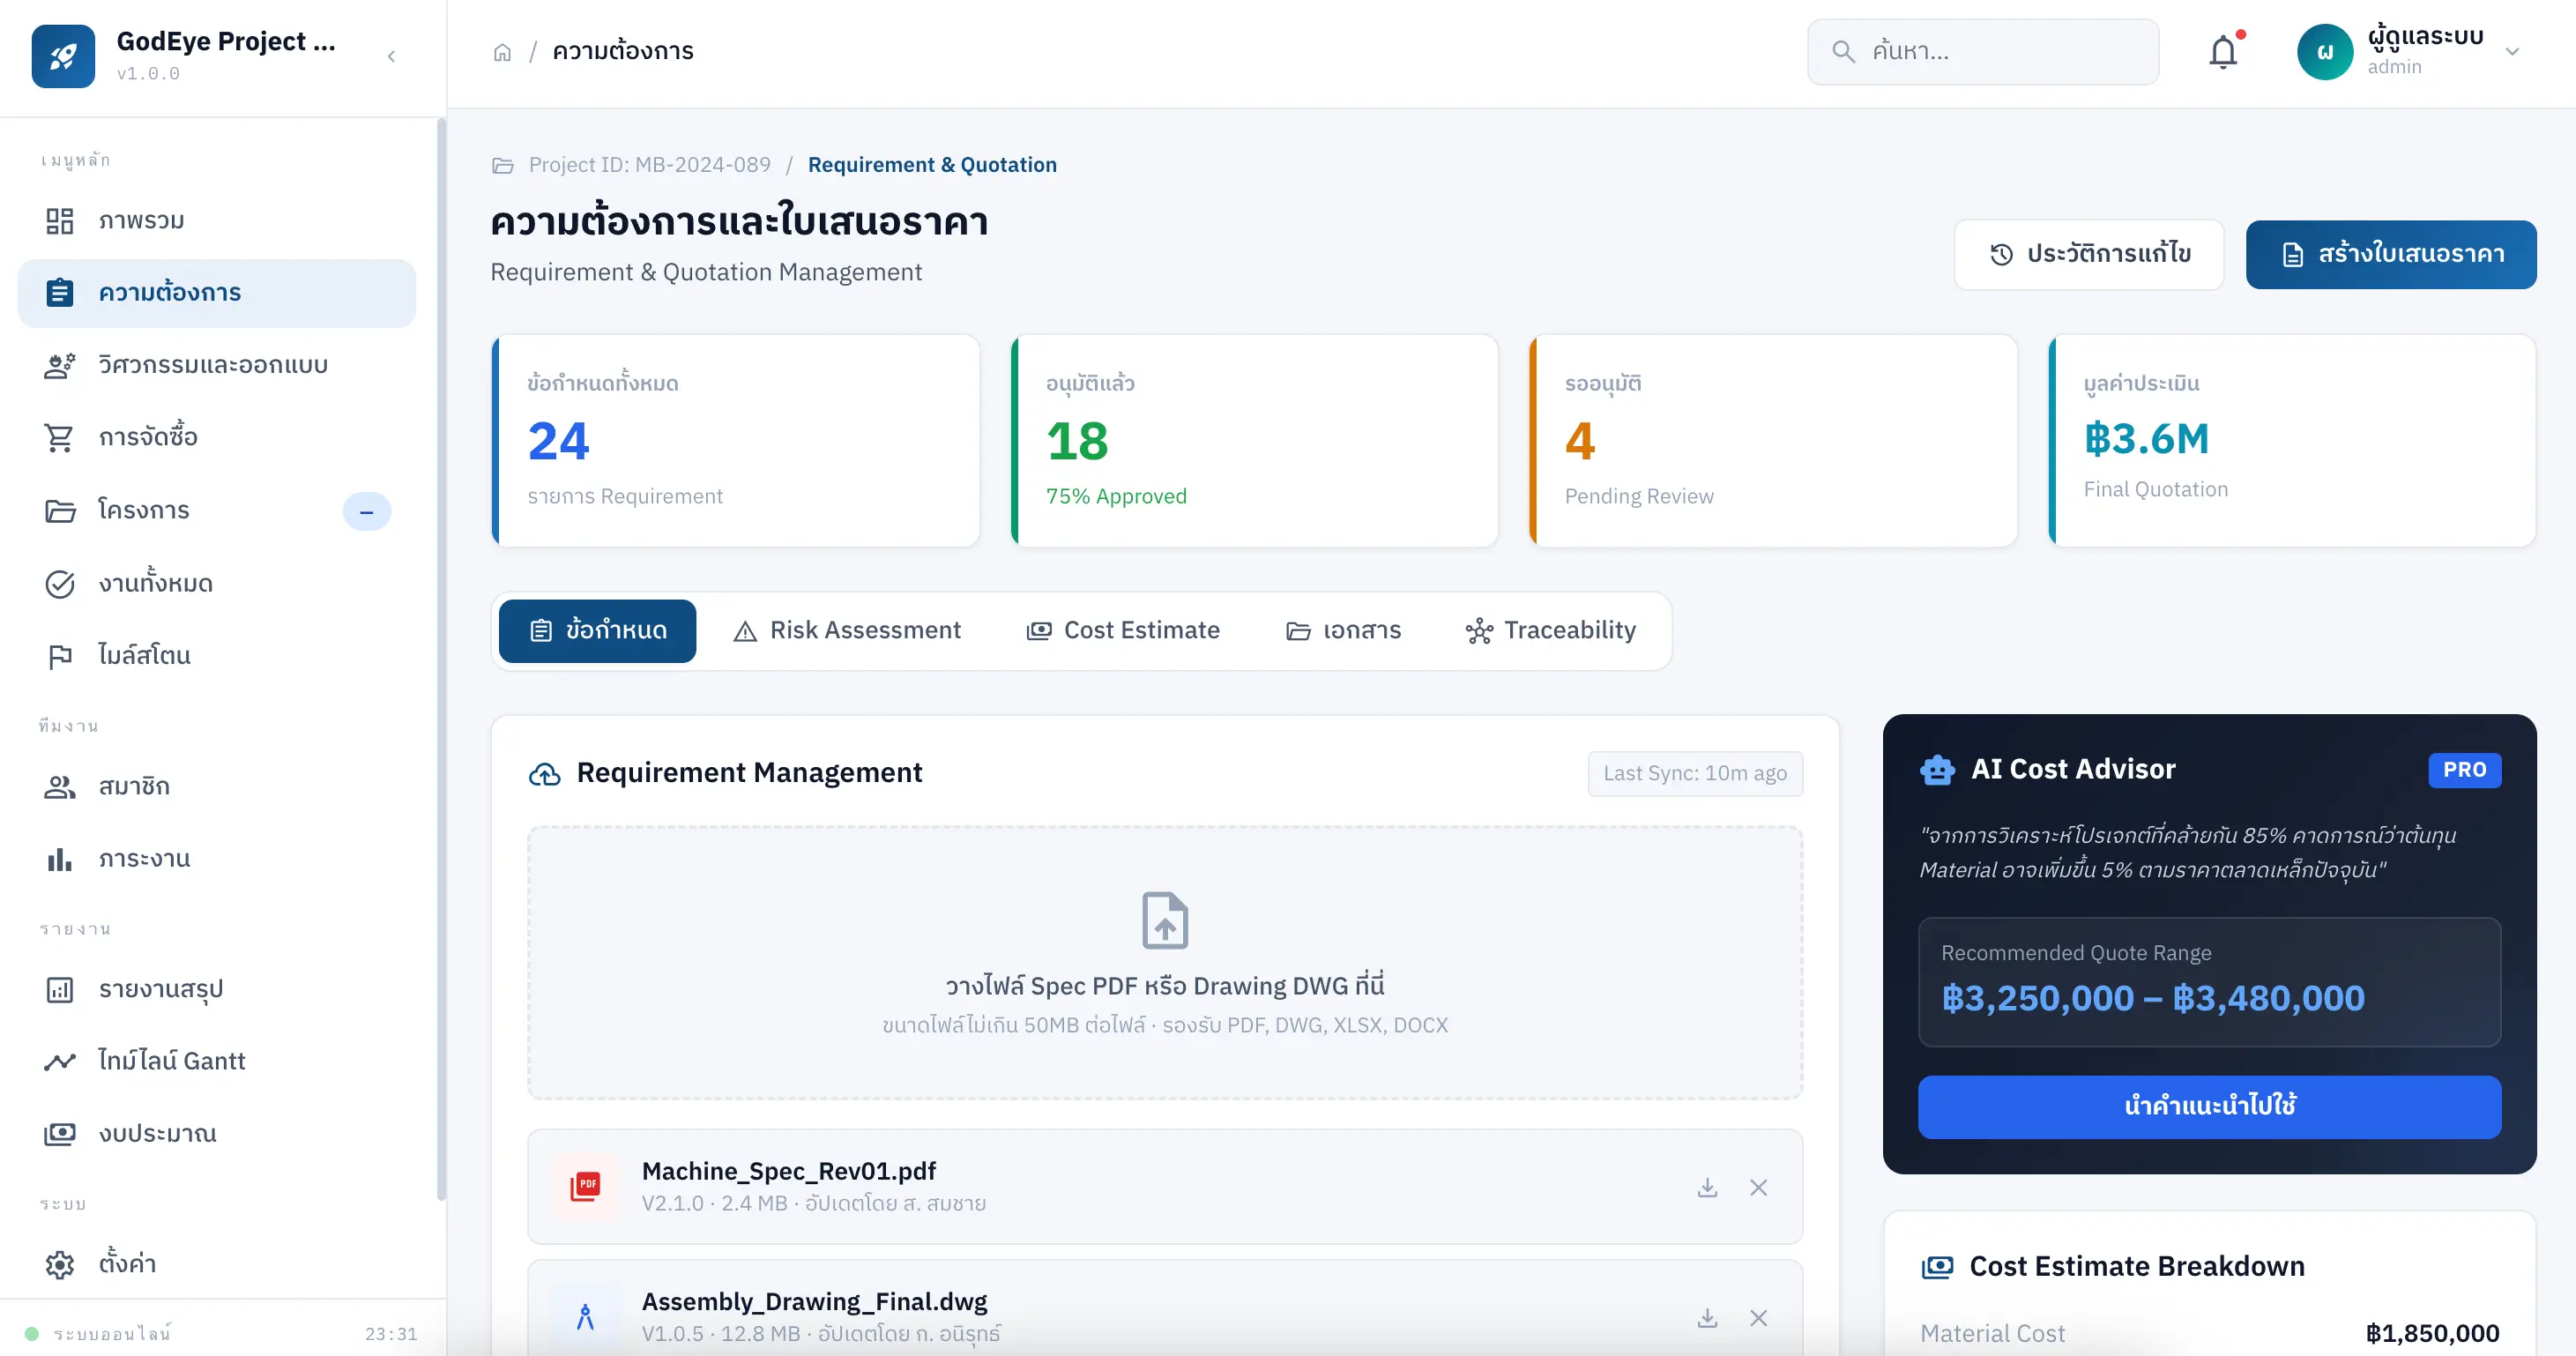Focus the ค้นหา search field
The image size is (2576, 1356).
(x=1982, y=52)
